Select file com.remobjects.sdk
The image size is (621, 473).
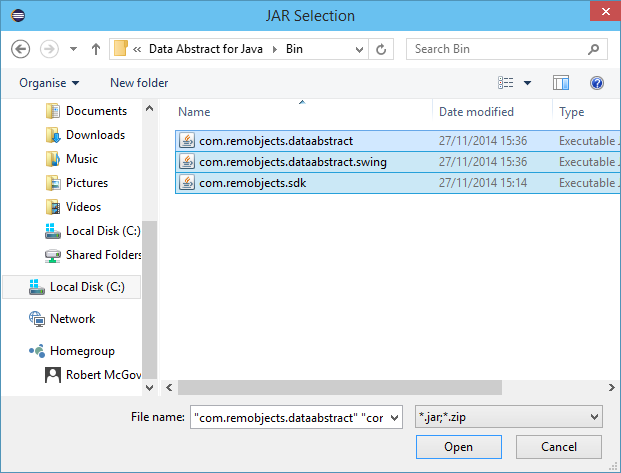tap(398, 183)
